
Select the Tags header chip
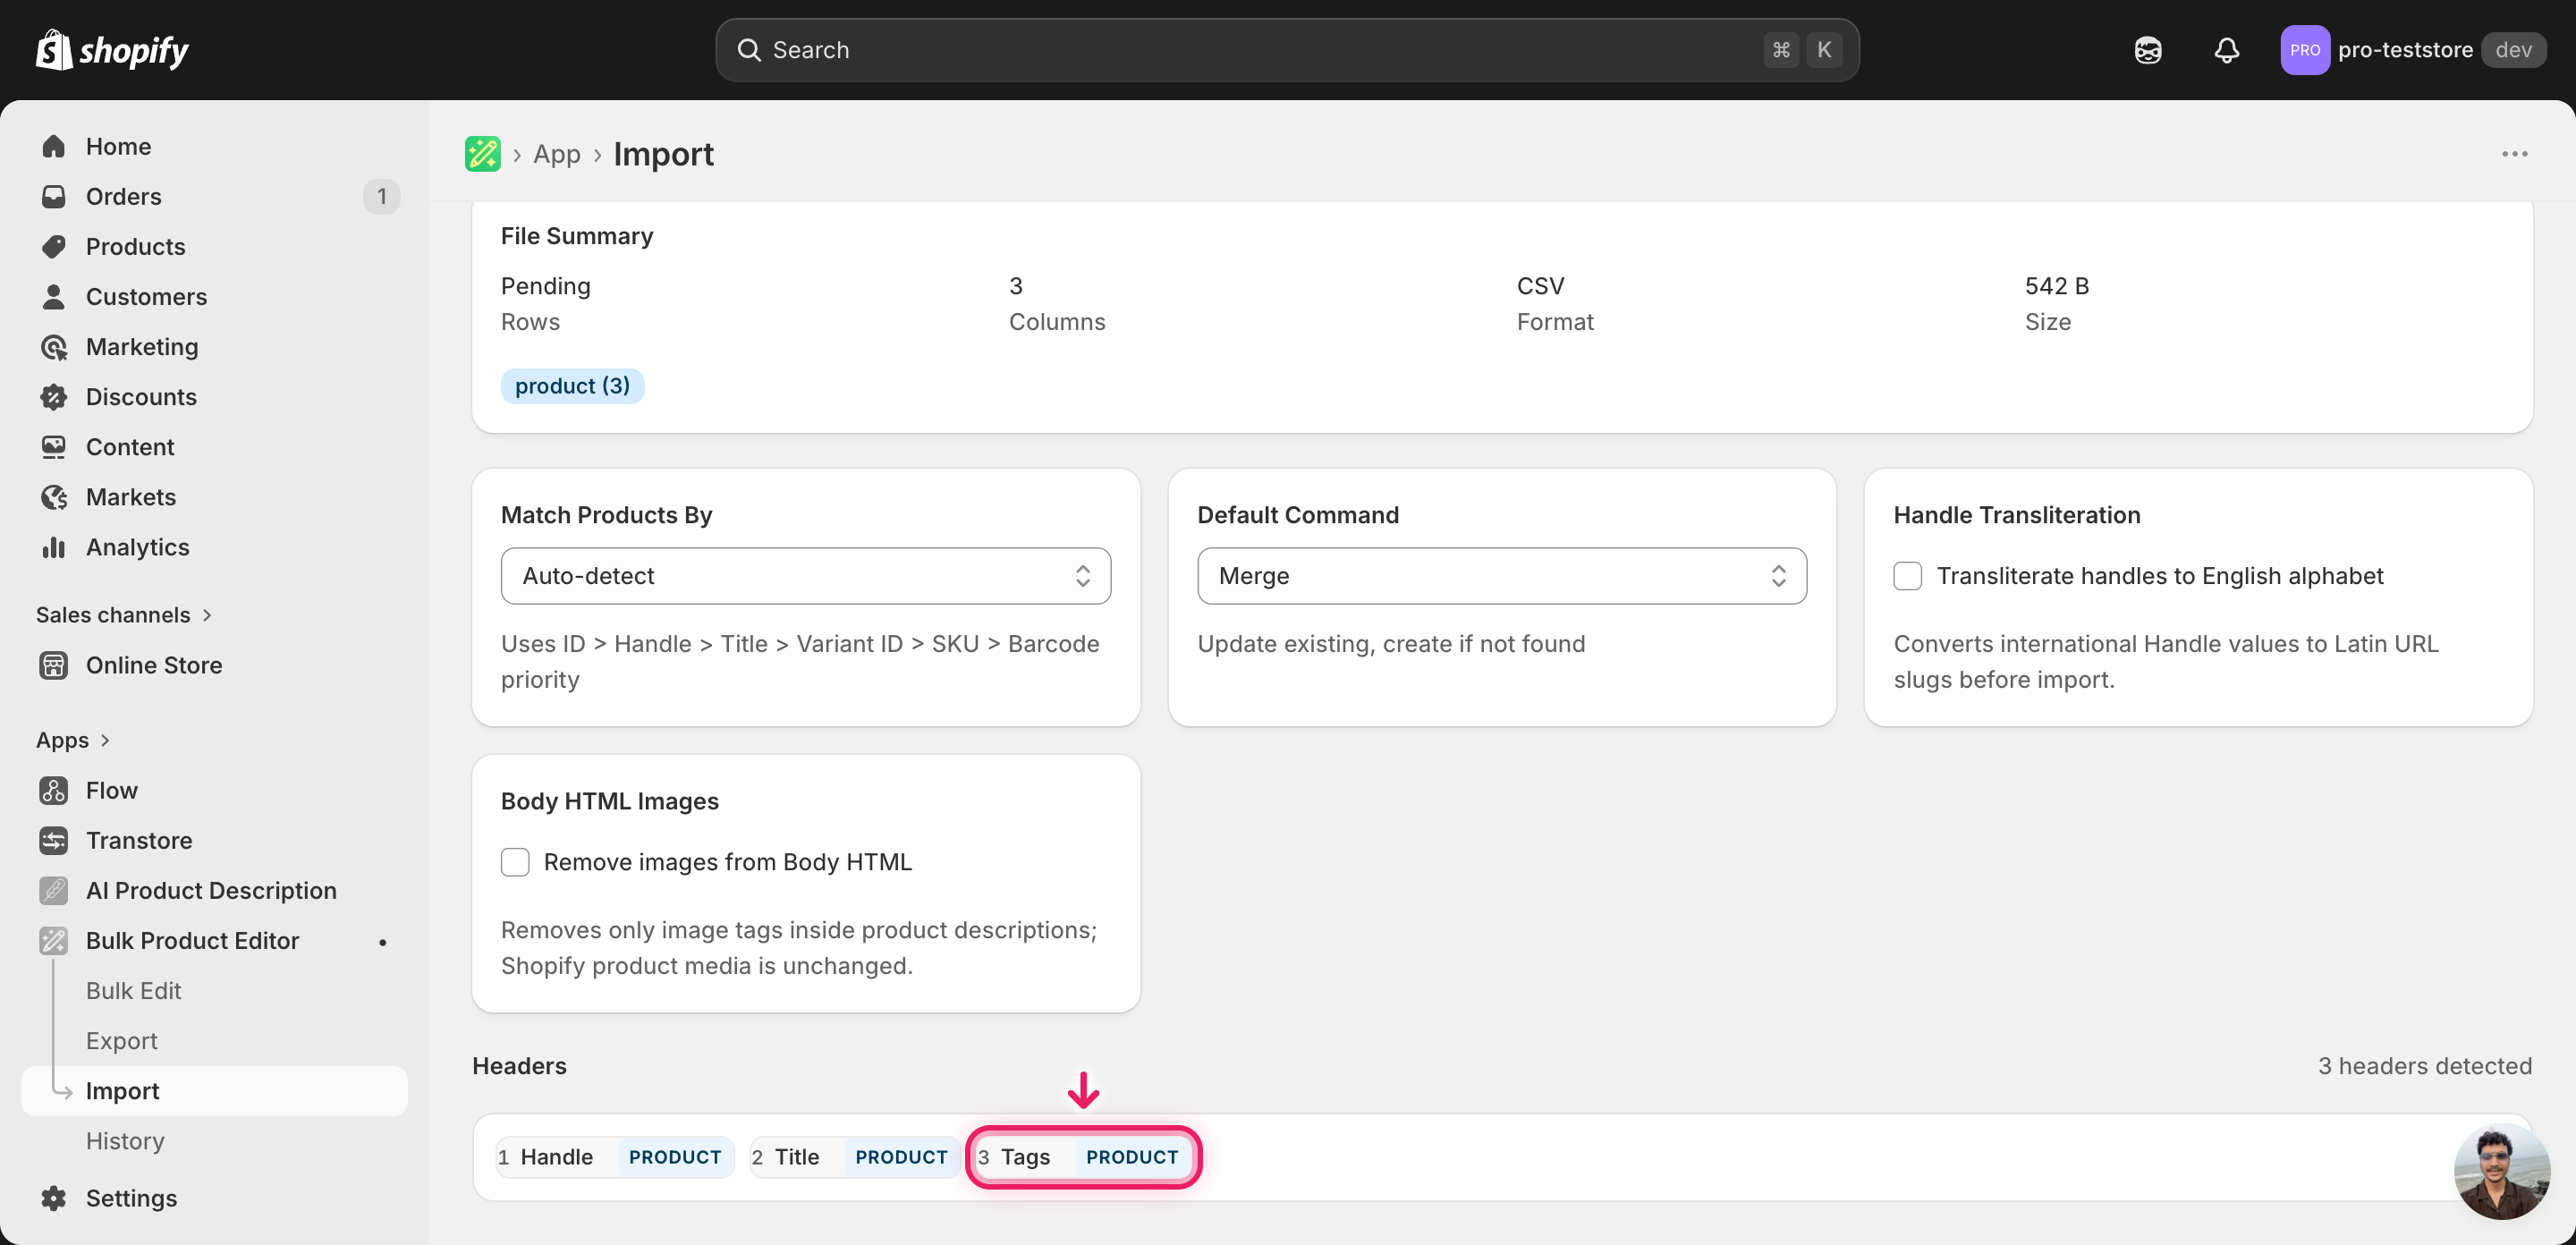click(x=1083, y=1156)
